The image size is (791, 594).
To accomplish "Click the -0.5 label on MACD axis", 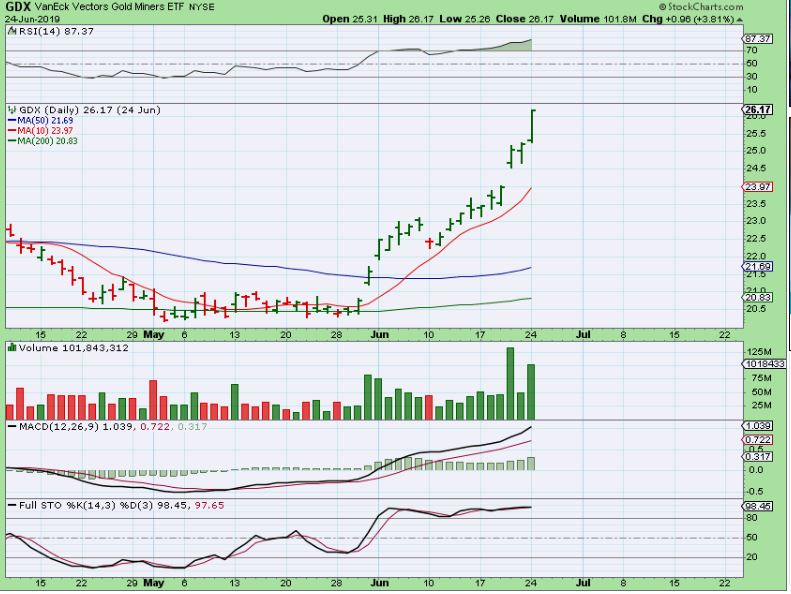I will coord(755,492).
